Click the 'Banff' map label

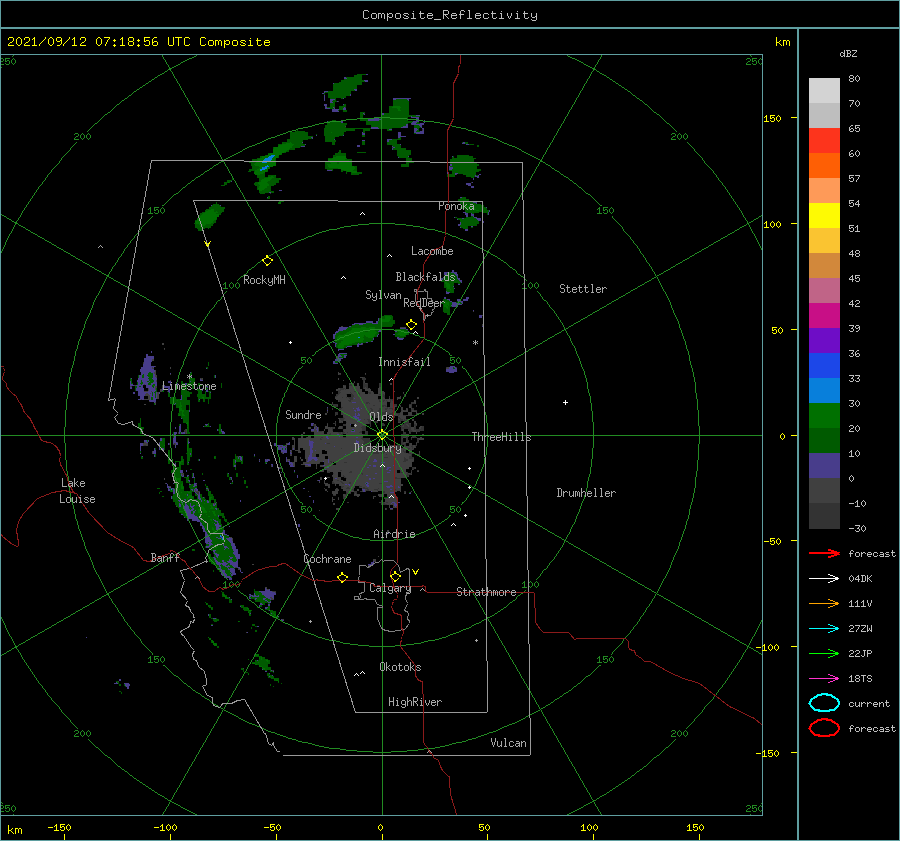coord(165,557)
